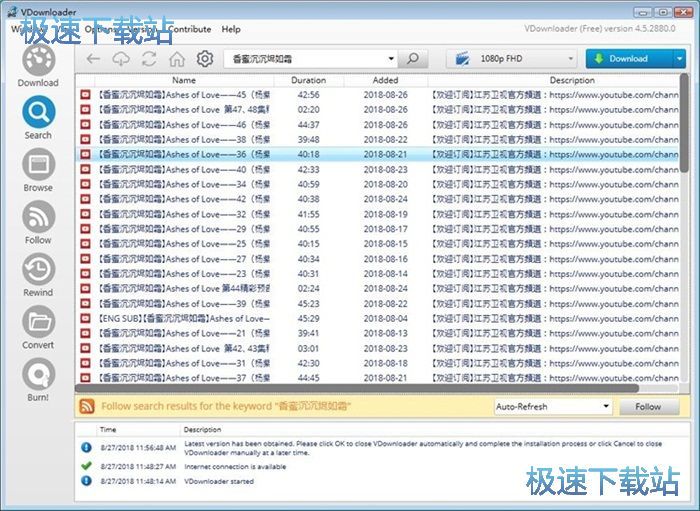Viewport: 700px width, 511px height.
Task: Click the search keyword input field
Action: coord(306,58)
